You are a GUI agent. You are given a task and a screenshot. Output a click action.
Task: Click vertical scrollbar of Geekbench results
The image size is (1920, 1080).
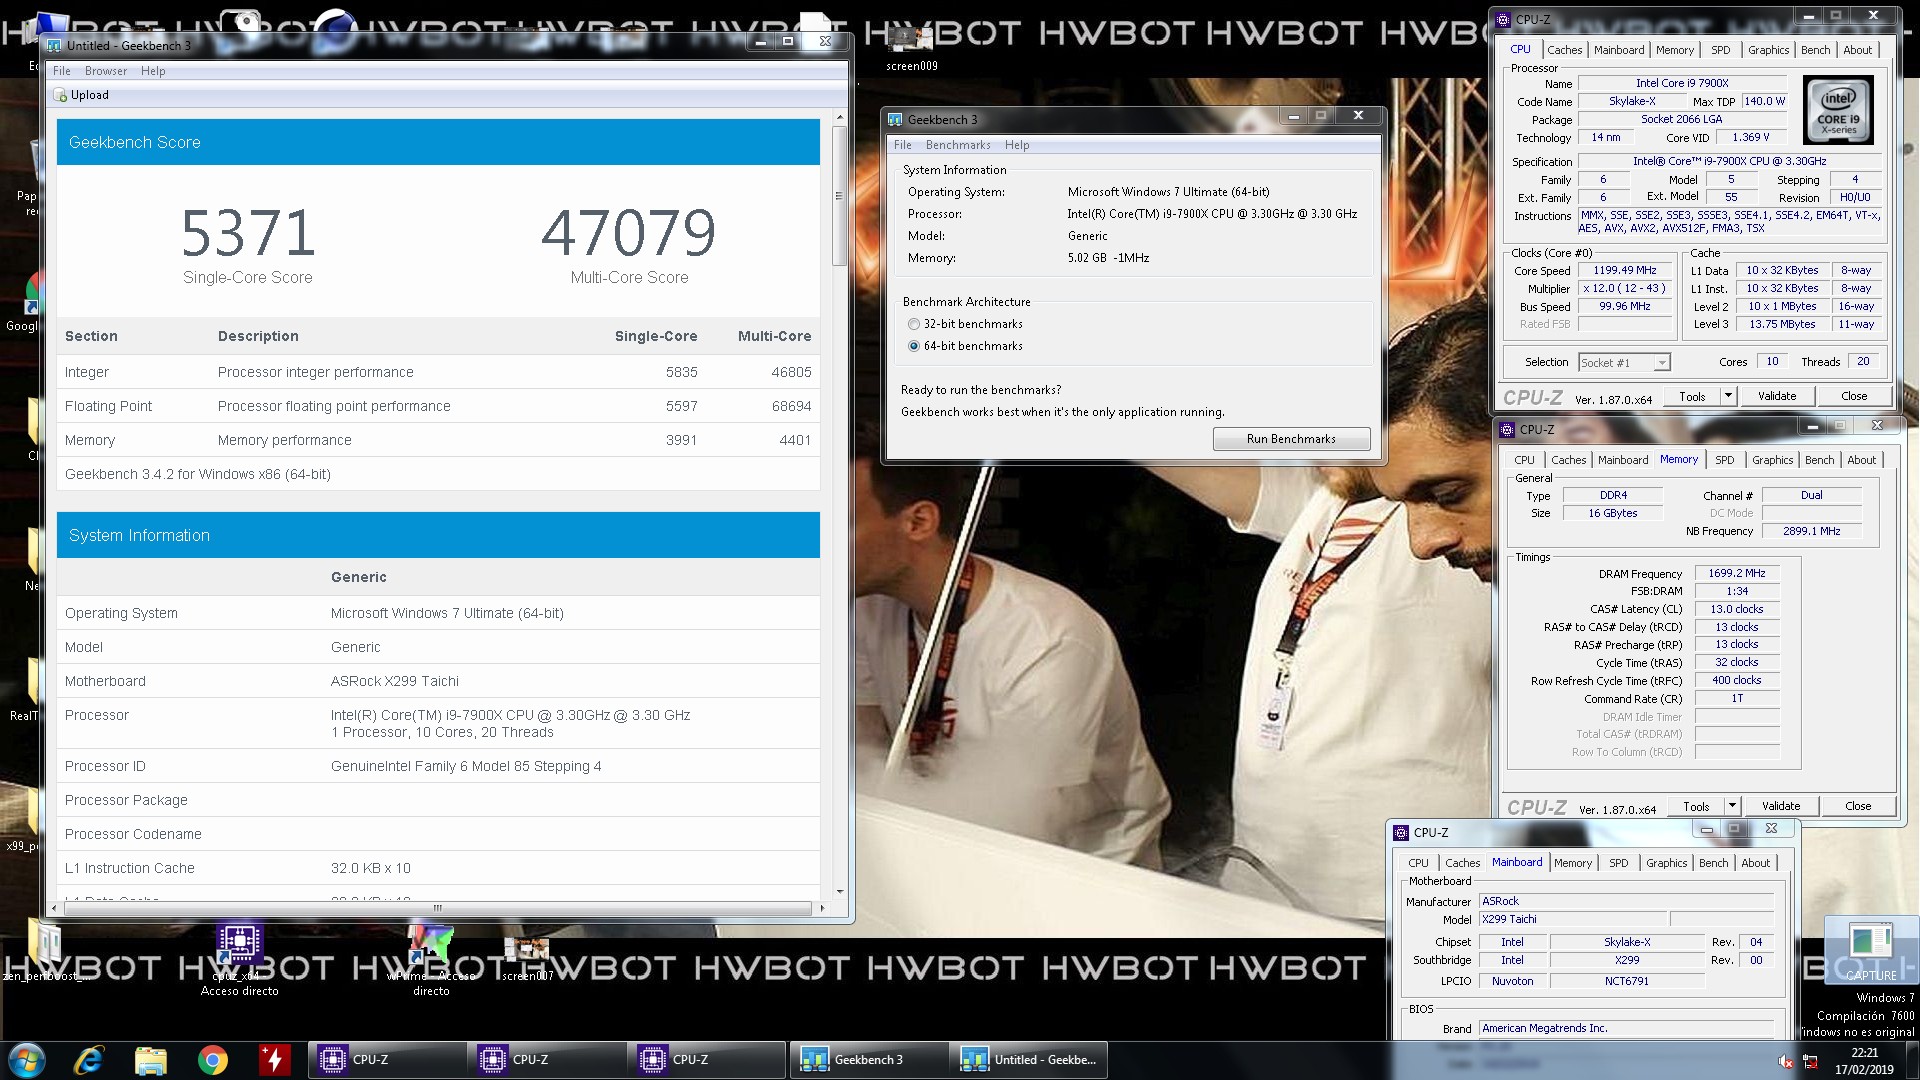(x=839, y=196)
